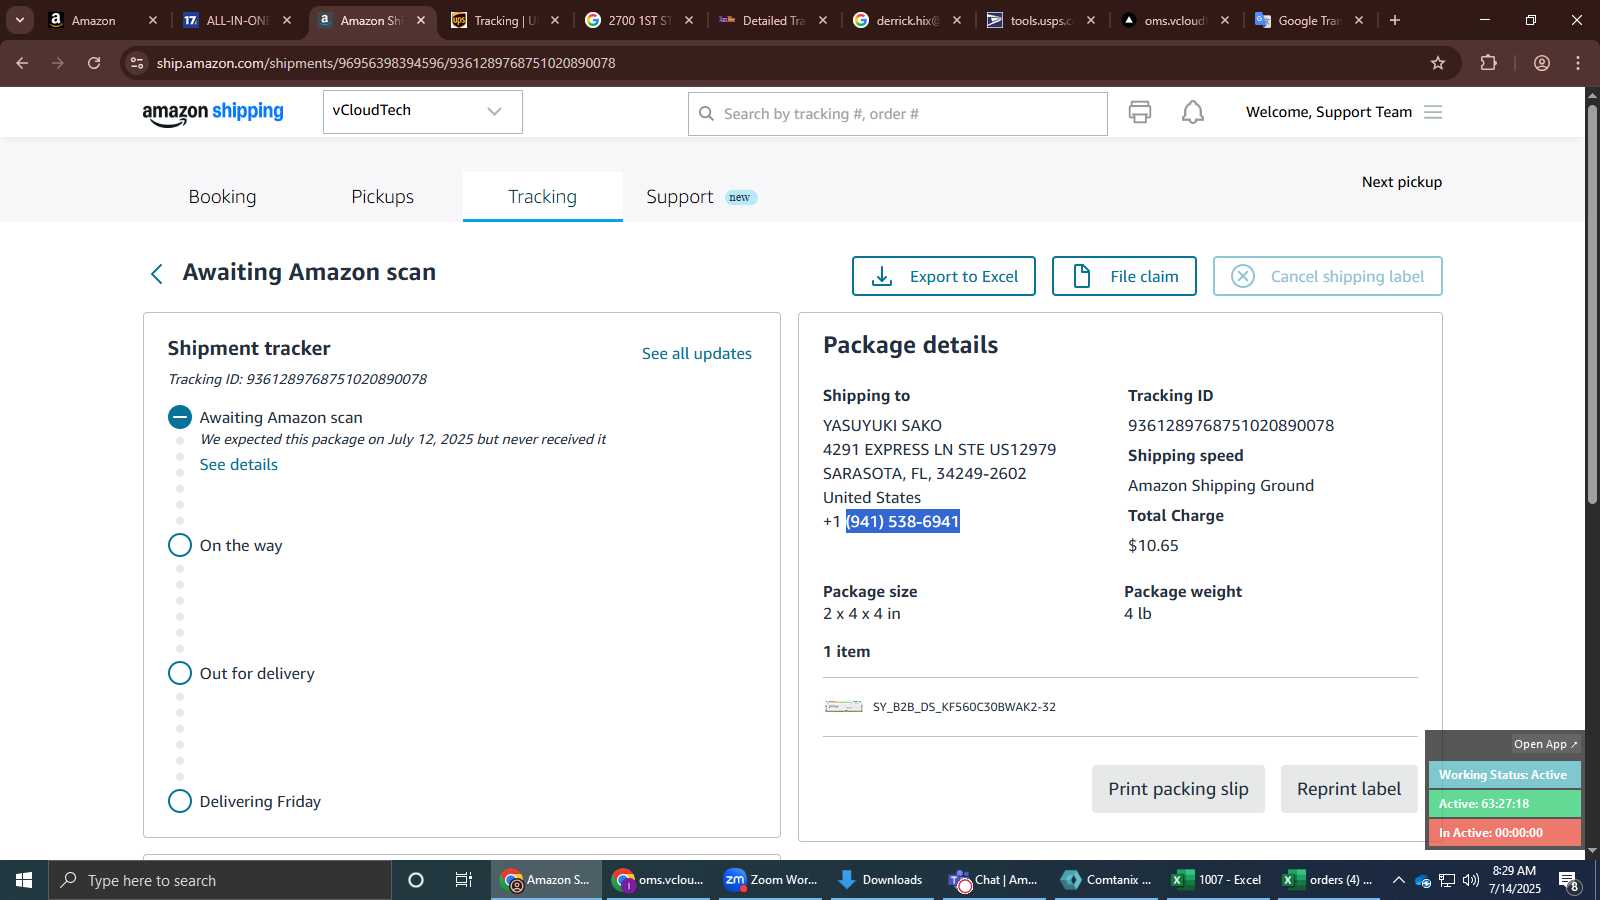Click the printer icon in header
1600x900 pixels.
pyautogui.click(x=1140, y=112)
